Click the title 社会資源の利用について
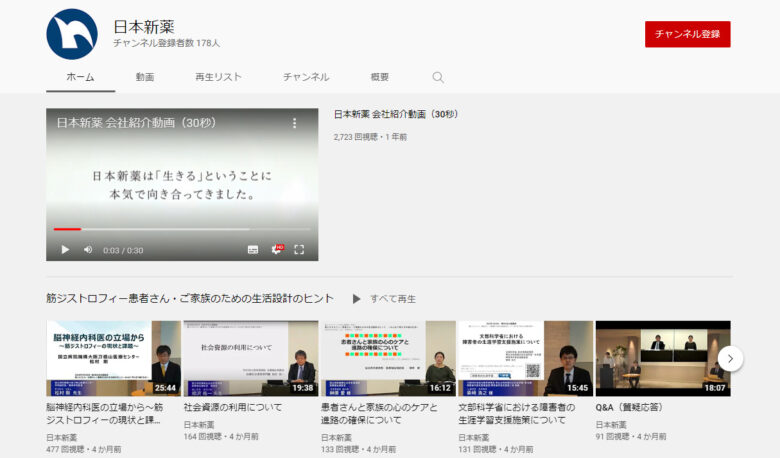780x458 pixels. [233, 407]
